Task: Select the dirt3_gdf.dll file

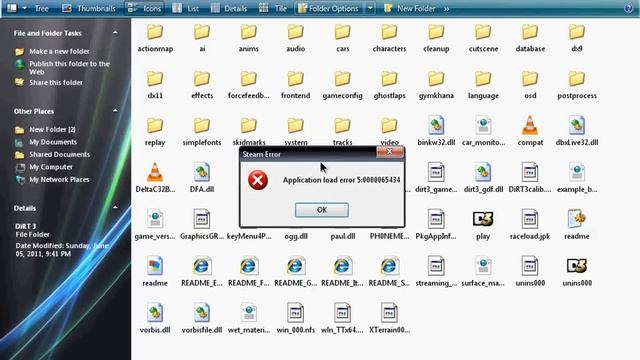Action: tap(483, 178)
